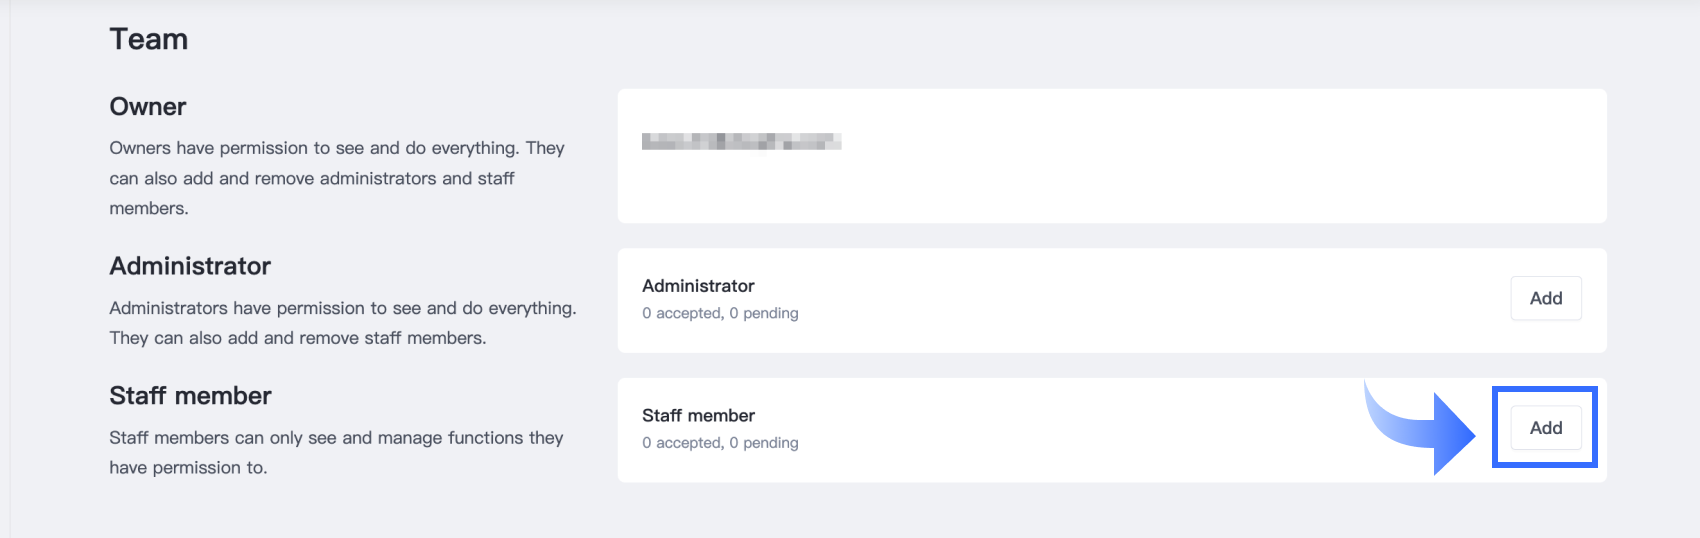Click the Administrator label inside its card
The height and width of the screenshot is (538, 1700).
[698, 286]
